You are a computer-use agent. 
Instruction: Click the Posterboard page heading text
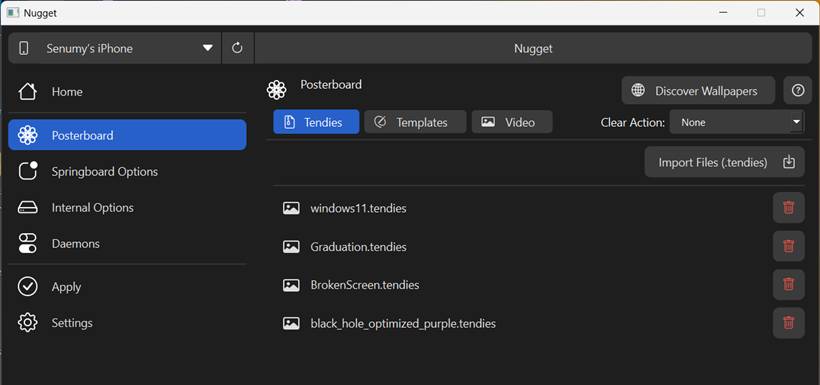(x=331, y=84)
